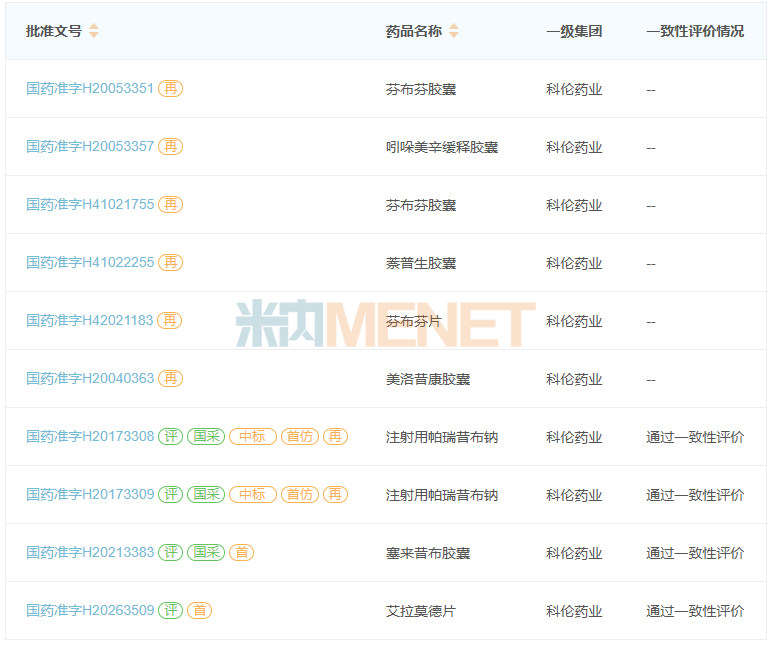Open approval number 国药准字H20053351
Screen dimensions: 772x645
[x=90, y=89]
